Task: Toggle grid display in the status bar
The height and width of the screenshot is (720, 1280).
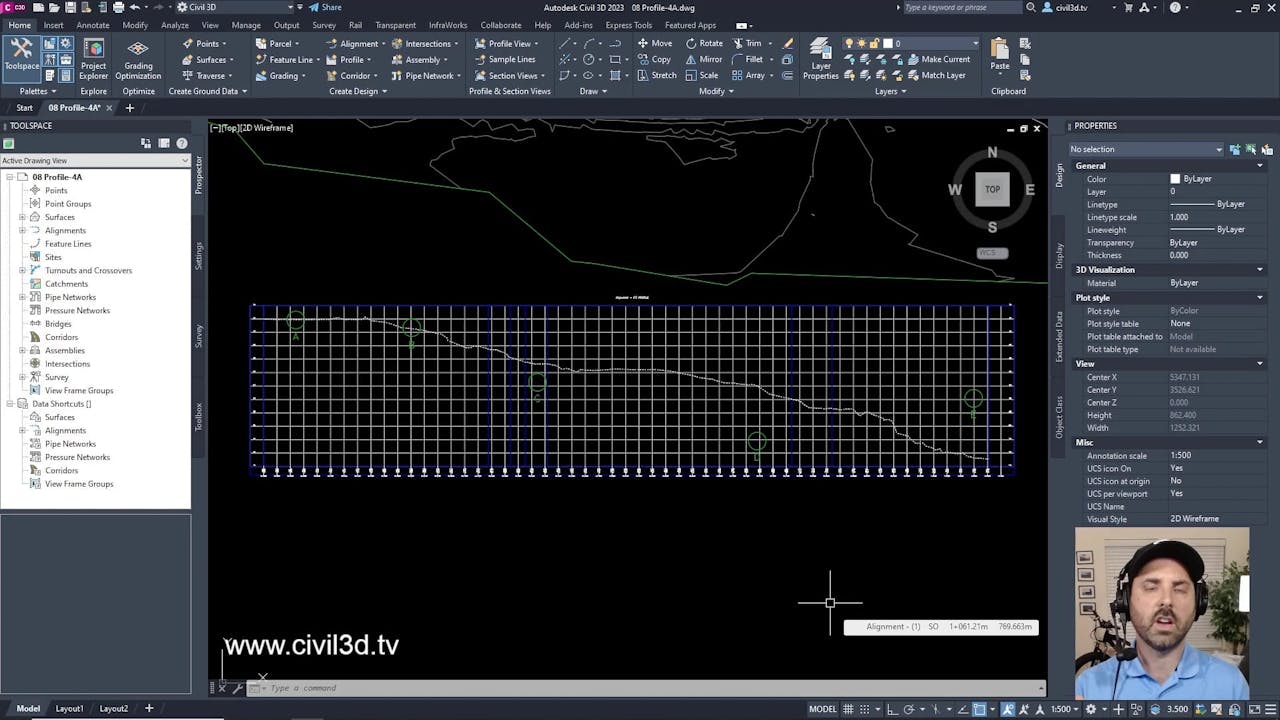Action: (848, 709)
